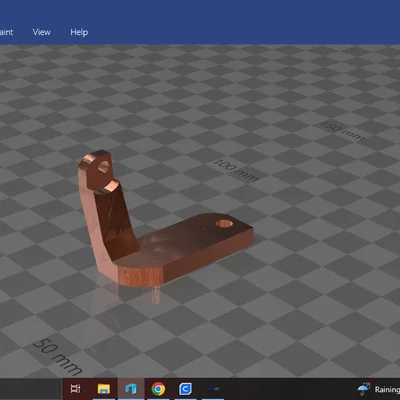This screenshot has height=400, width=400.
Task: Click the Task View taskbar icon
Action: pyautogui.click(x=76, y=389)
